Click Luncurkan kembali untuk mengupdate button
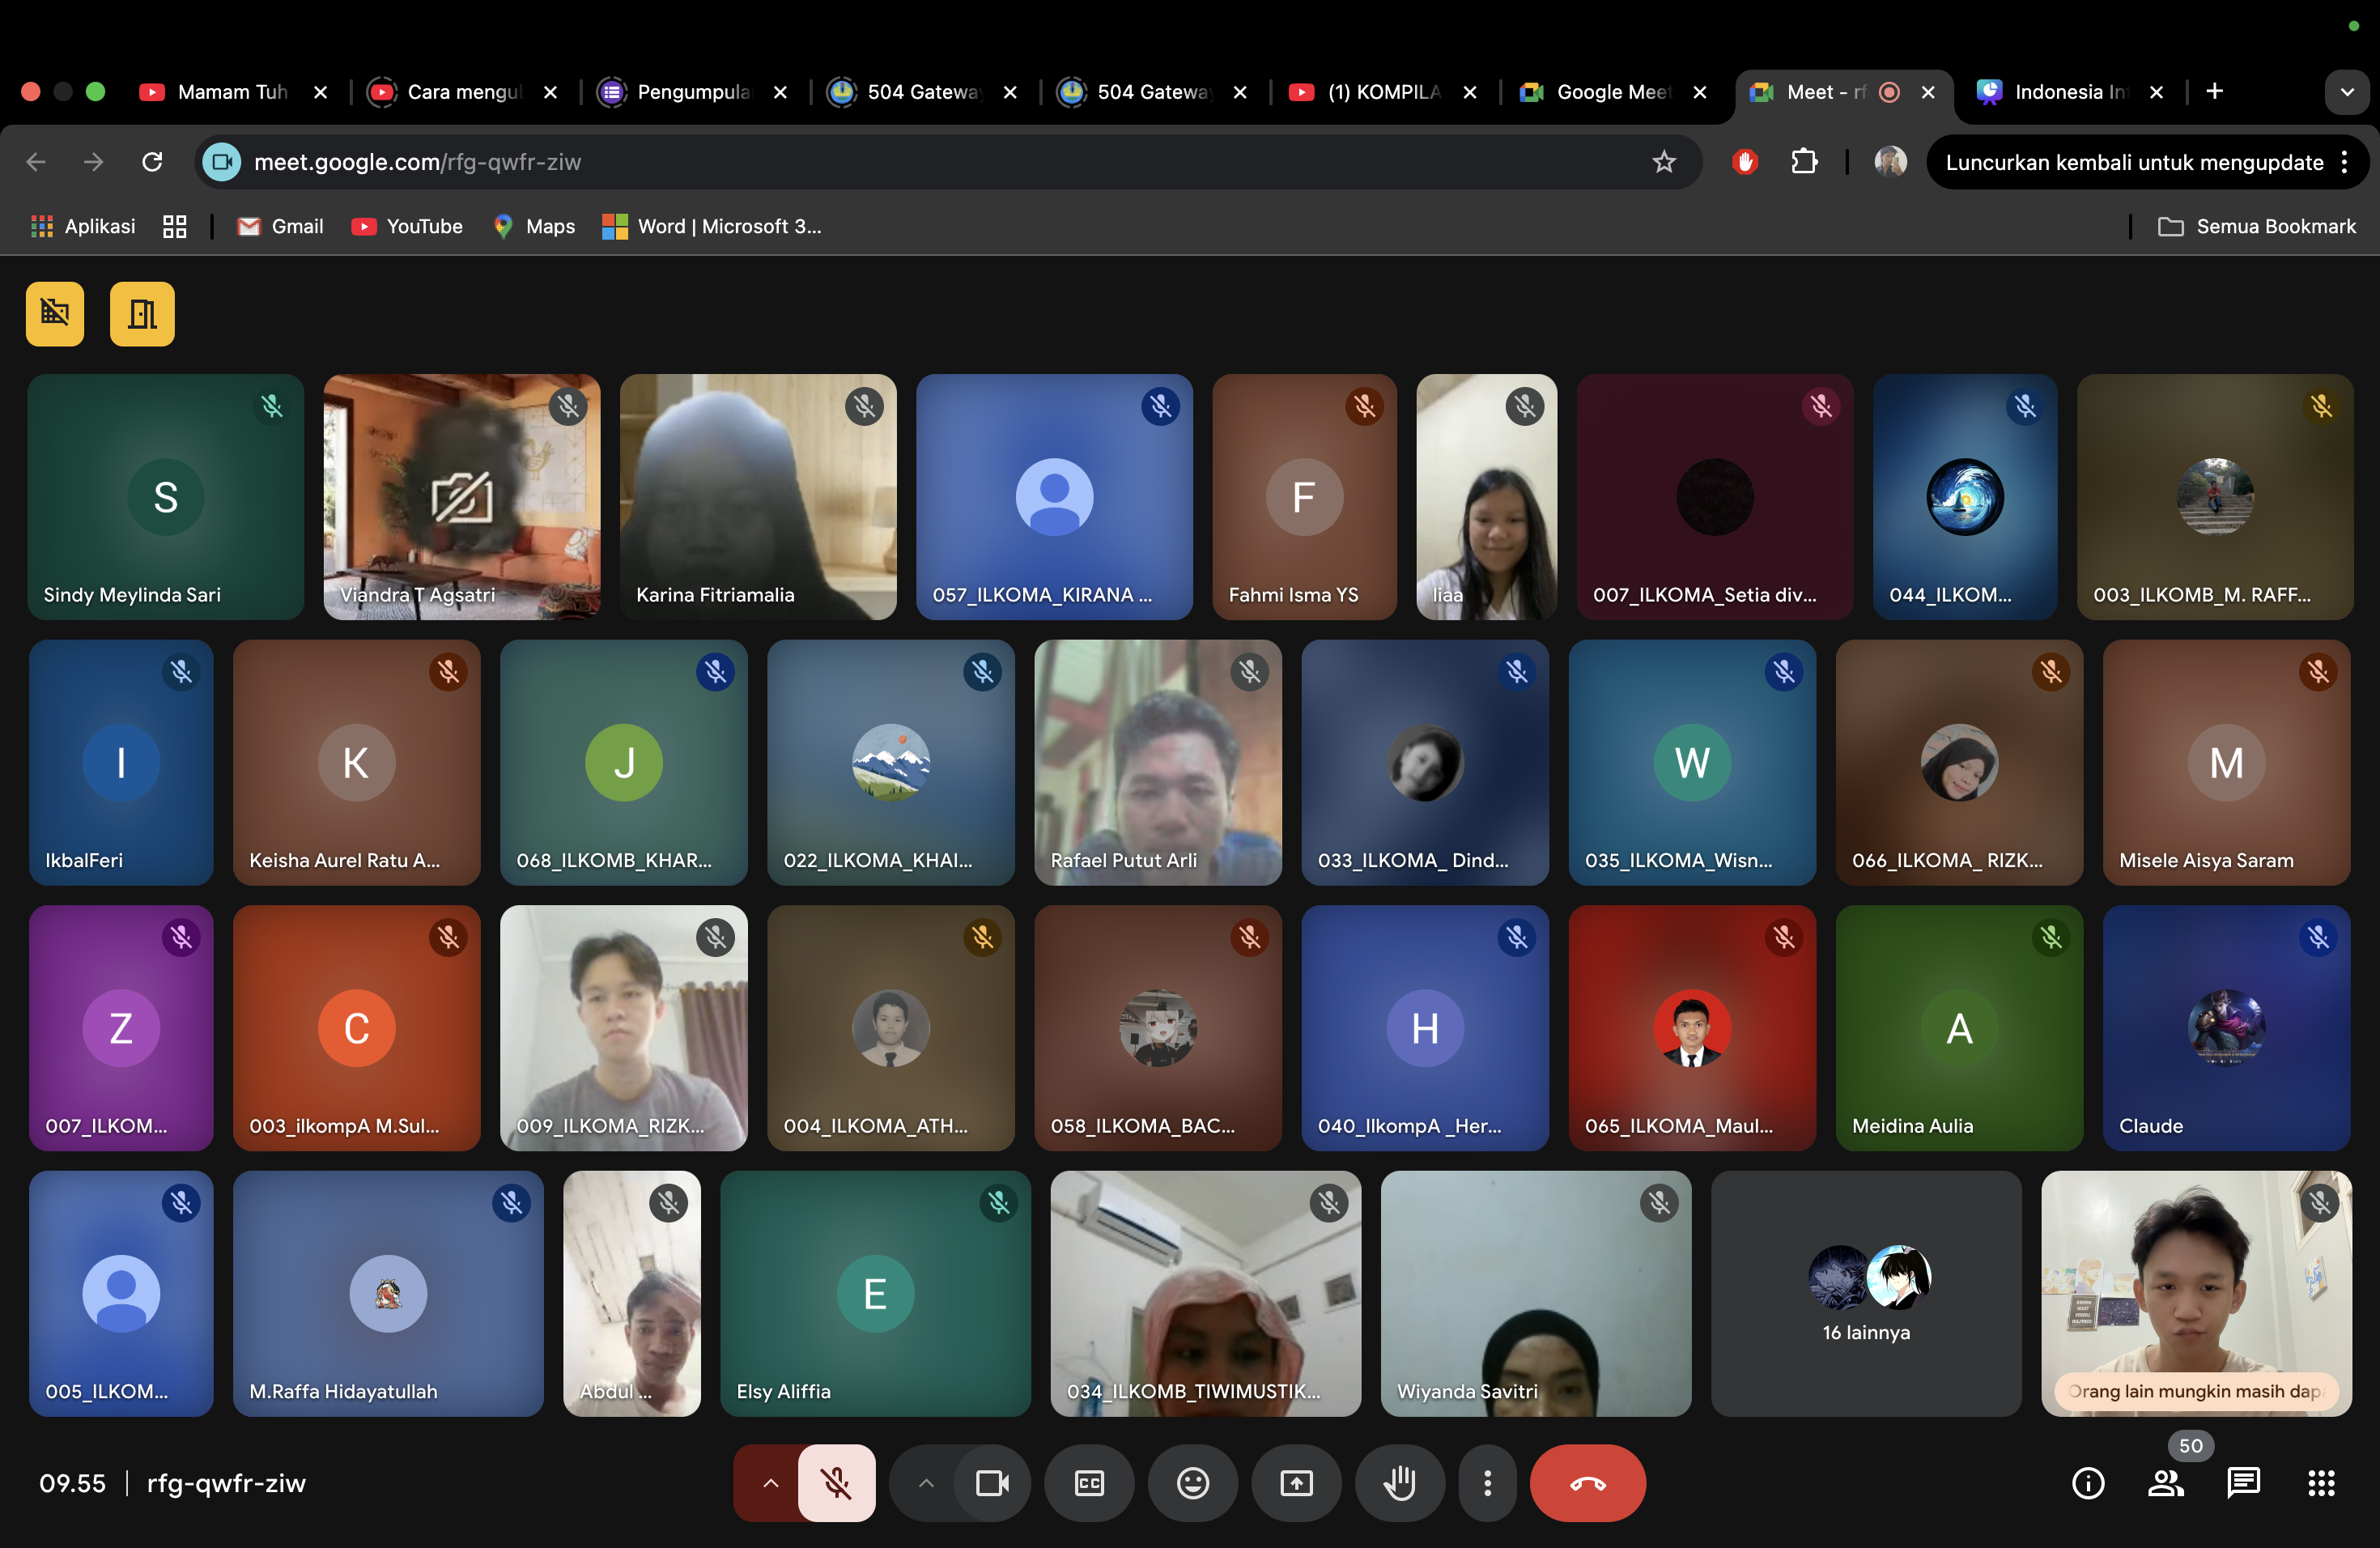This screenshot has height=1548, width=2380. [2133, 162]
